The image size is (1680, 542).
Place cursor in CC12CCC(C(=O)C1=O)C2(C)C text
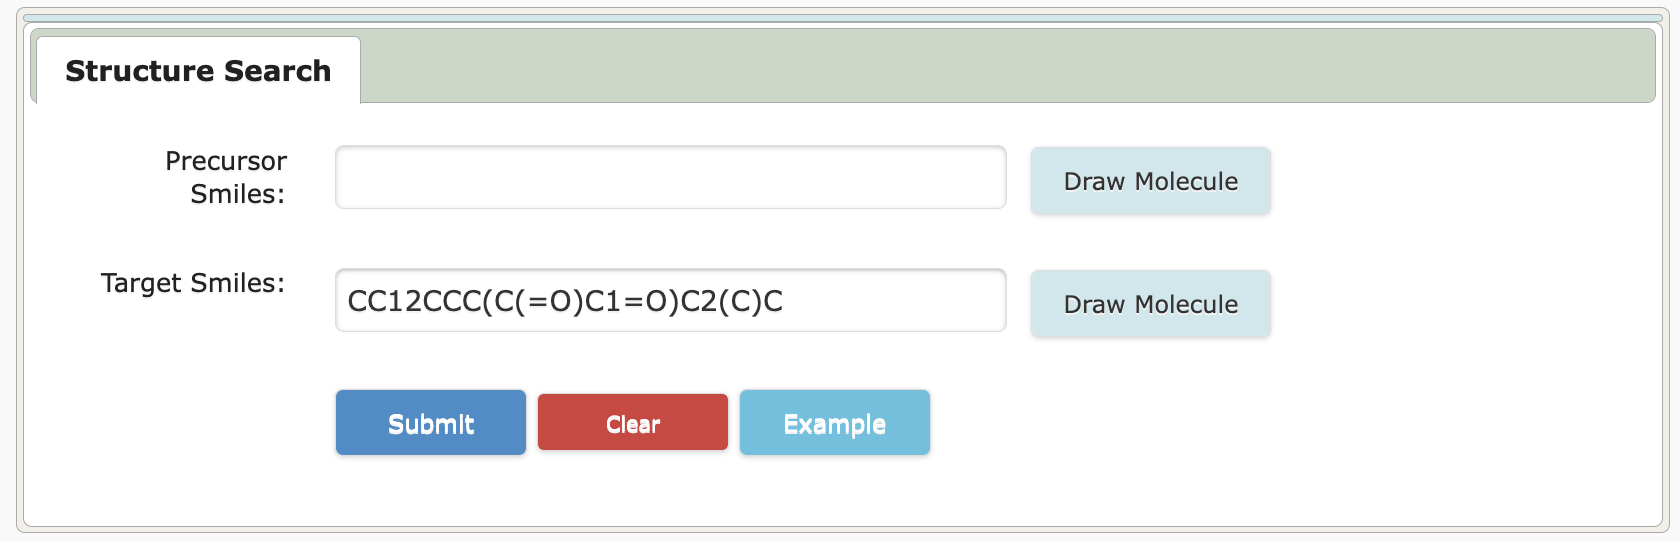coord(565,301)
